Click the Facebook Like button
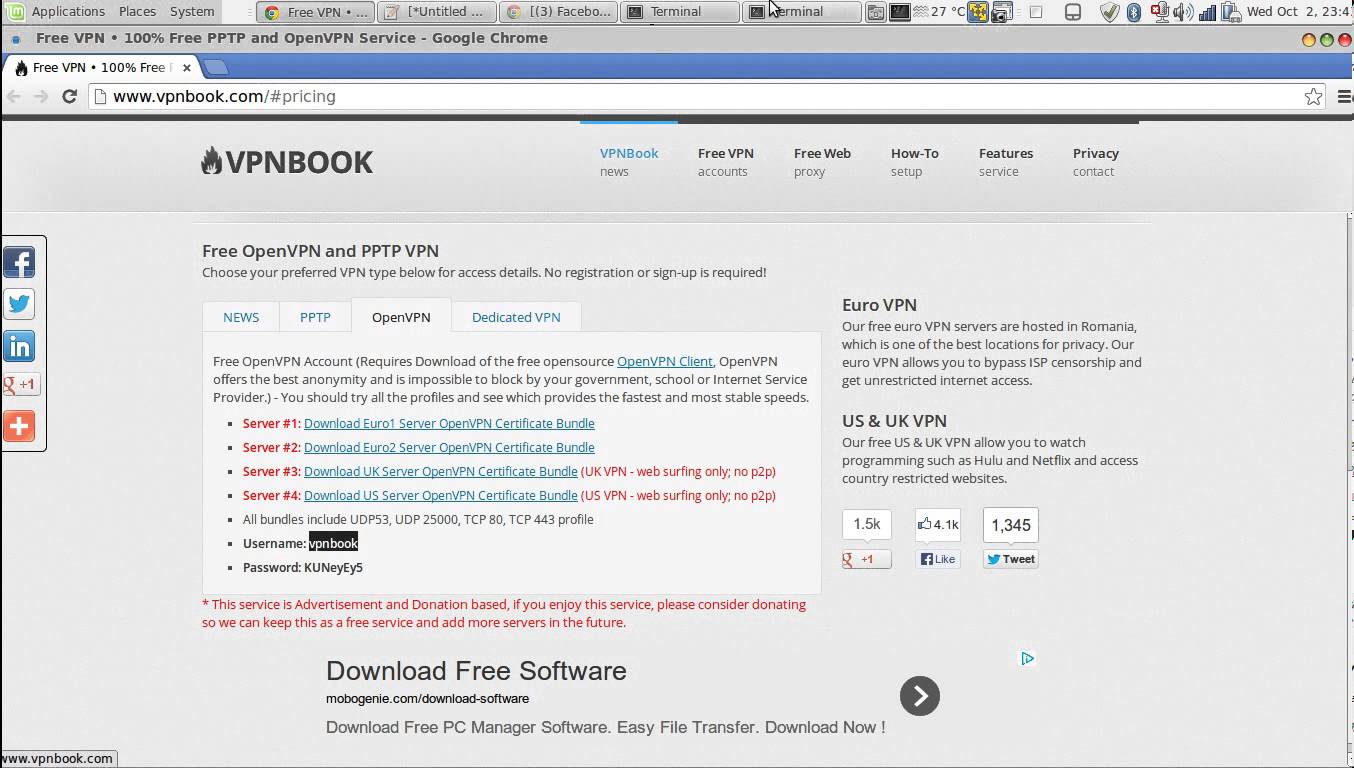Viewport: 1354px width, 768px height. pos(938,559)
